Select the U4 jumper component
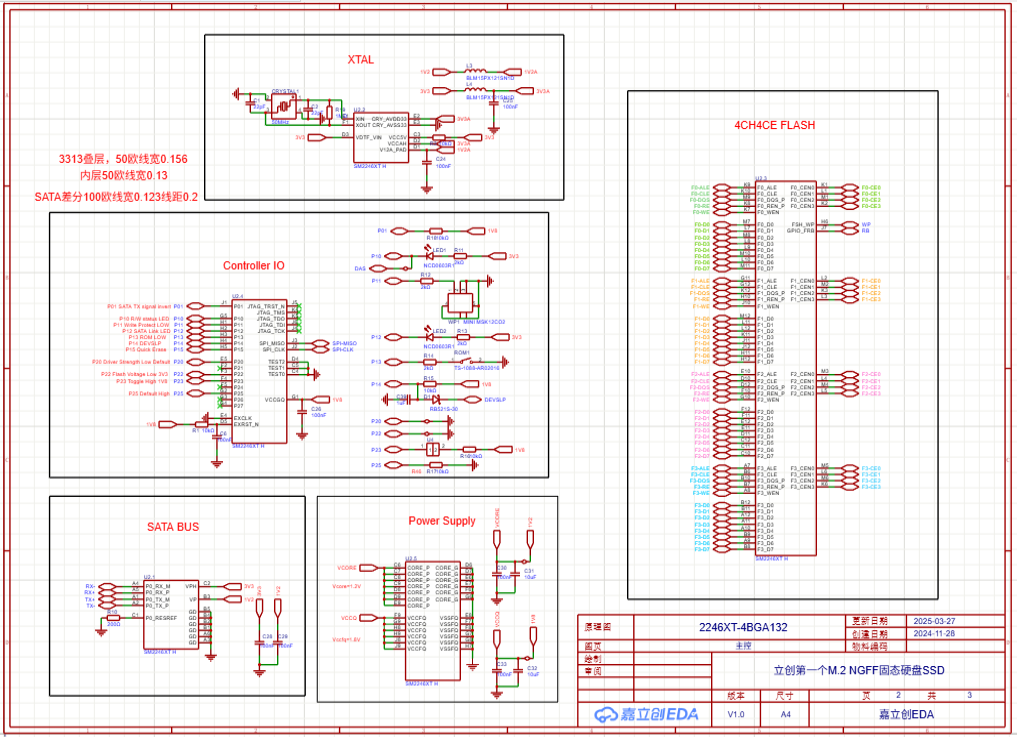The image size is (1017, 737). point(432,449)
